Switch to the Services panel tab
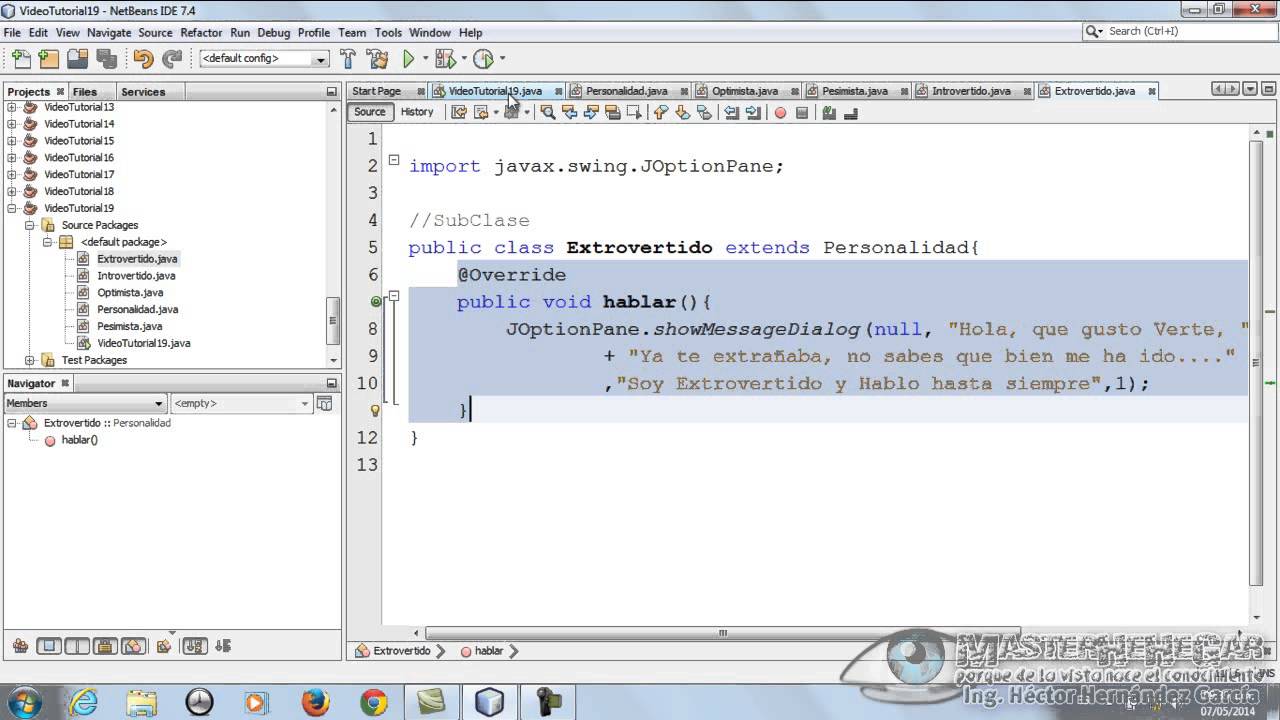Viewport: 1280px width, 720px height. tap(143, 92)
